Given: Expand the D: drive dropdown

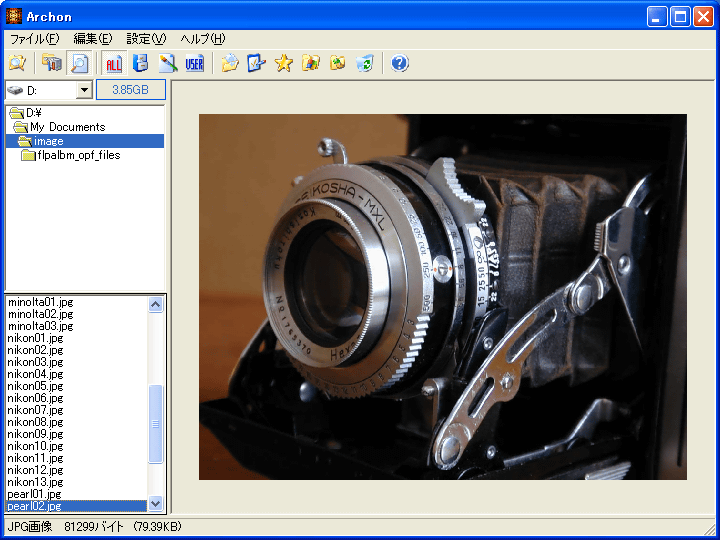Looking at the screenshot, I should coord(84,90).
